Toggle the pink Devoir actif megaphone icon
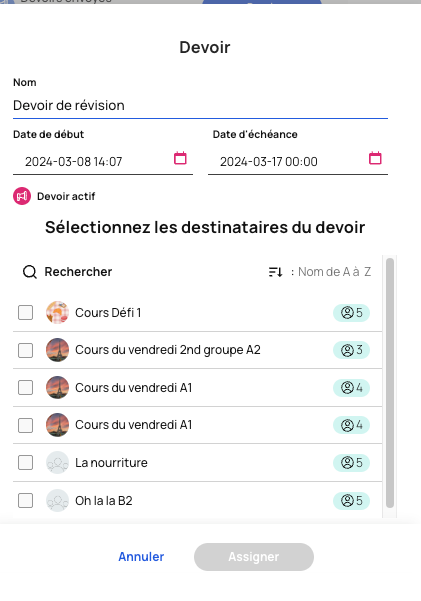This screenshot has height=601, width=421. click(22, 196)
